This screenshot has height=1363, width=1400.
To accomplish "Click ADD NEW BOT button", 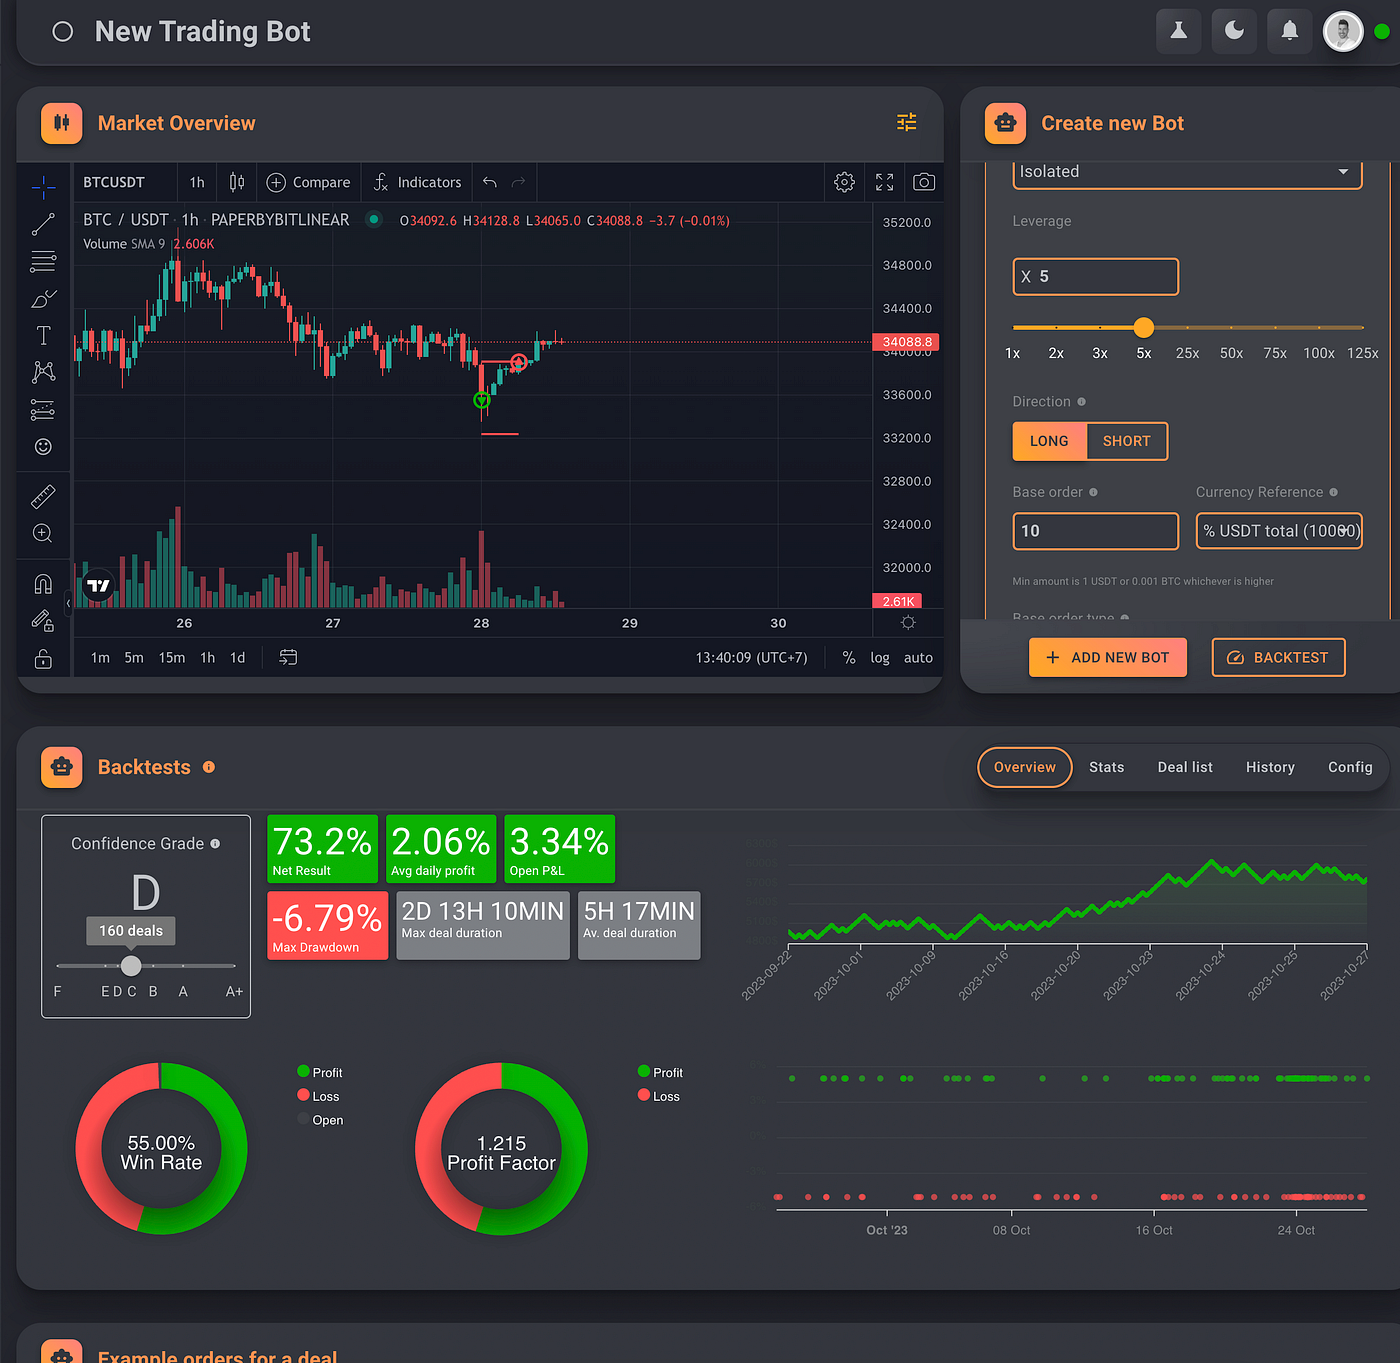I will [1108, 657].
